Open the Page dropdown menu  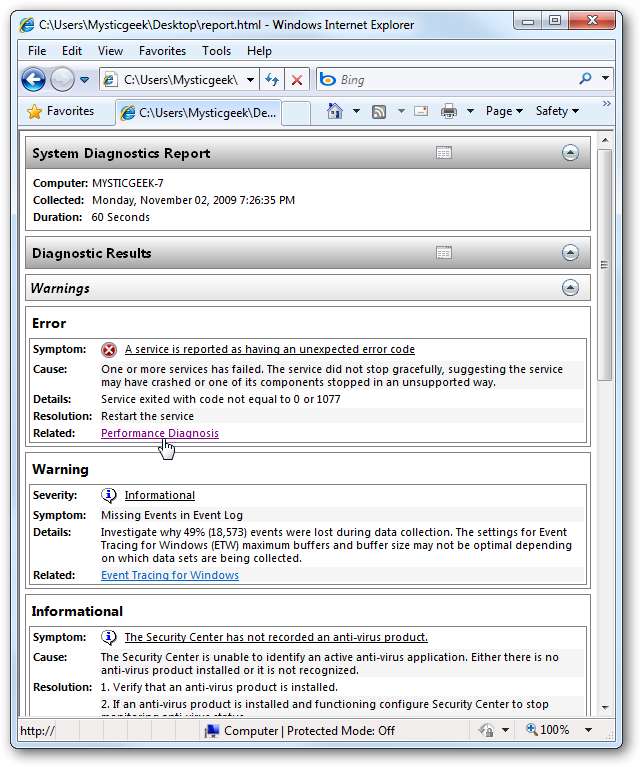tap(503, 112)
